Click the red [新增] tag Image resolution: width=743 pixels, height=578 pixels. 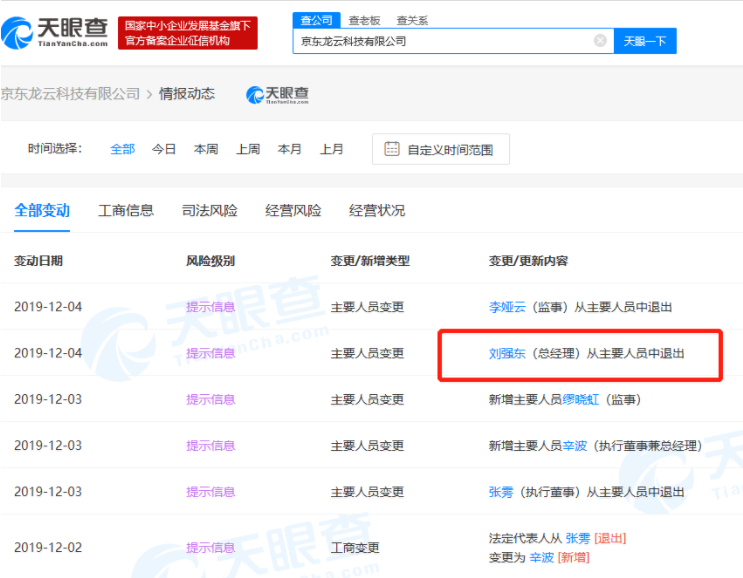coord(574,558)
